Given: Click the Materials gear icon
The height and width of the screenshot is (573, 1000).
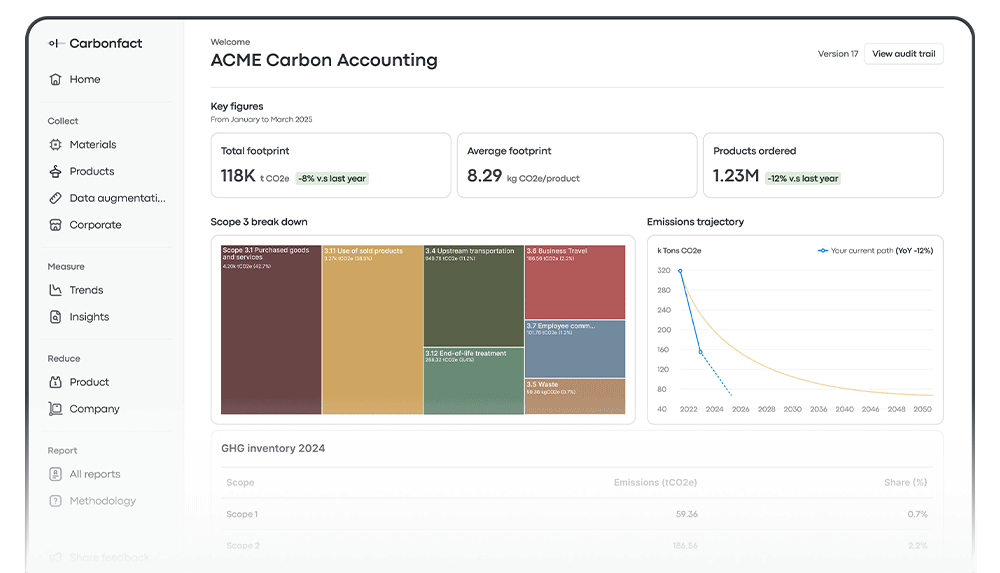Looking at the screenshot, I should click(55, 145).
